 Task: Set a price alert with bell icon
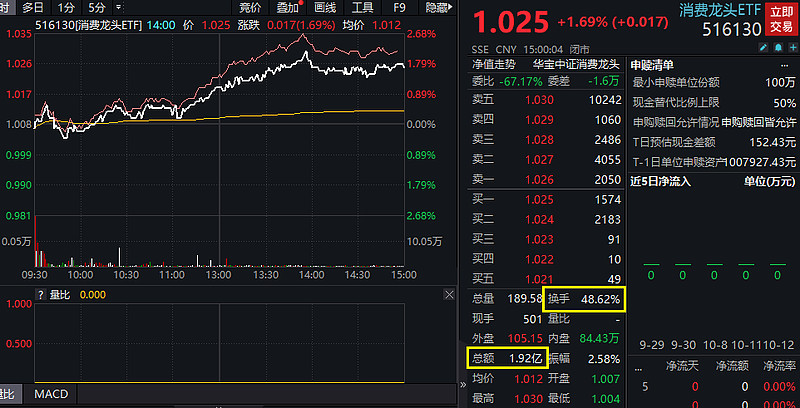pyautogui.click(x=779, y=48)
